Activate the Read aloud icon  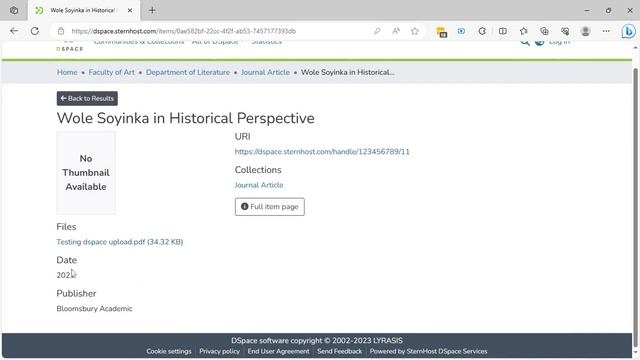tap(396, 31)
